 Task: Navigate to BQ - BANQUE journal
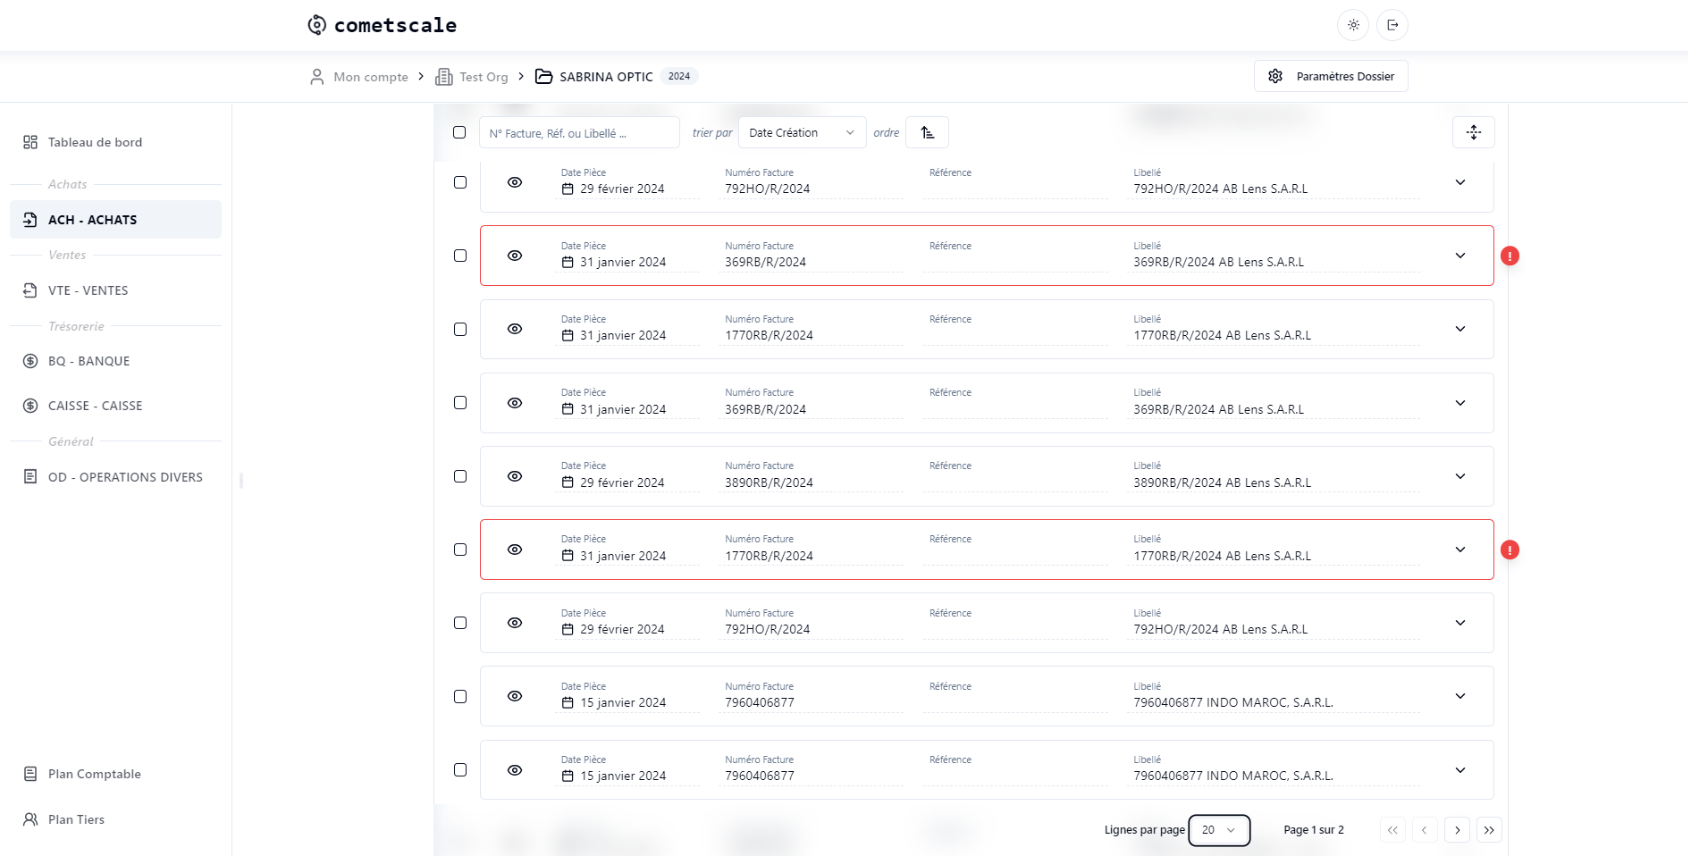(x=89, y=361)
